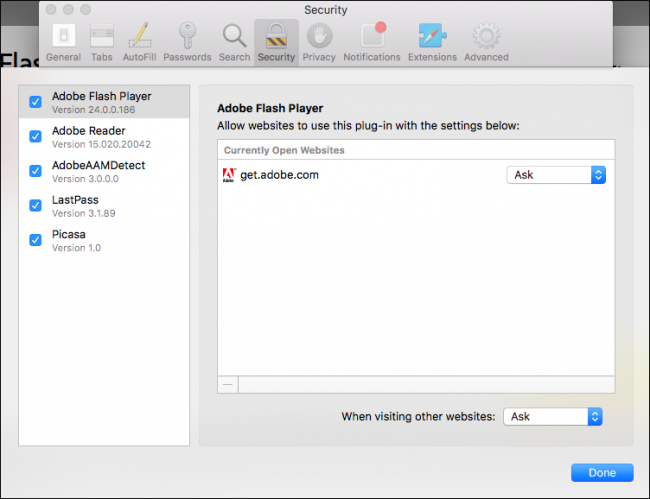Click the Version 15.020.20042 text
Image resolution: width=650 pixels, height=499 pixels.
[x=101, y=144]
